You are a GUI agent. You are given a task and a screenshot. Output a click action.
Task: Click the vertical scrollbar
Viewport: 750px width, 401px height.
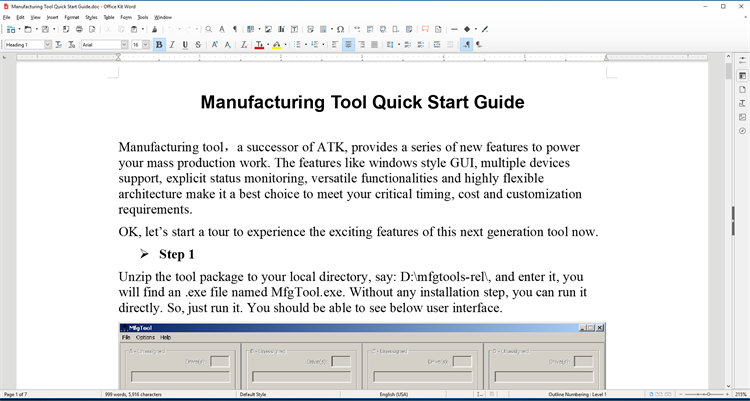click(728, 223)
